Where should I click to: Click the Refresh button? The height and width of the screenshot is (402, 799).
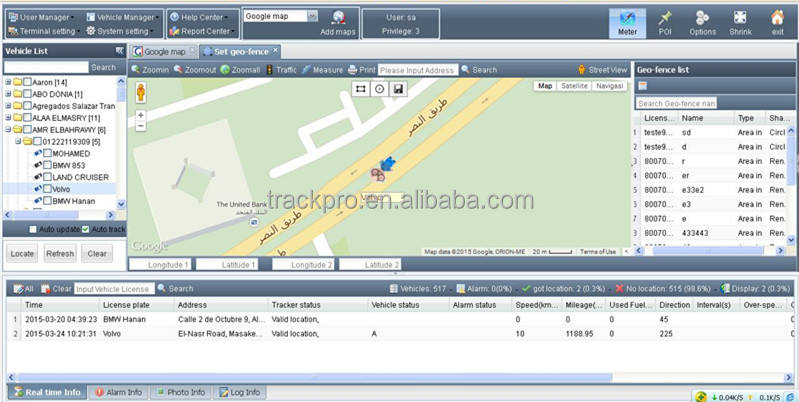pos(60,253)
